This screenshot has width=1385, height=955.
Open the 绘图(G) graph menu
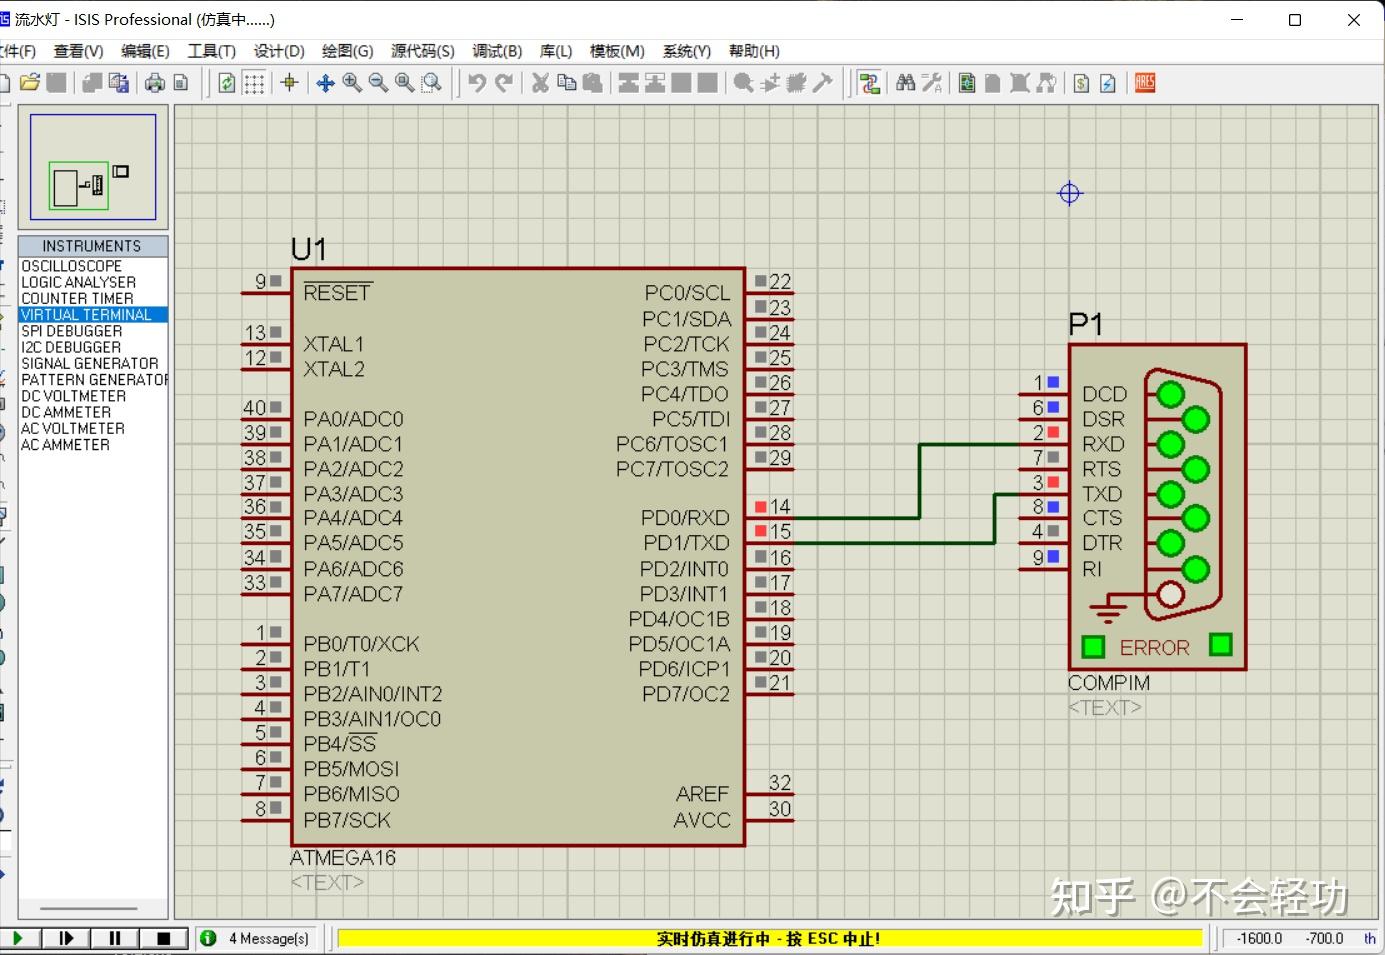pyautogui.click(x=347, y=51)
